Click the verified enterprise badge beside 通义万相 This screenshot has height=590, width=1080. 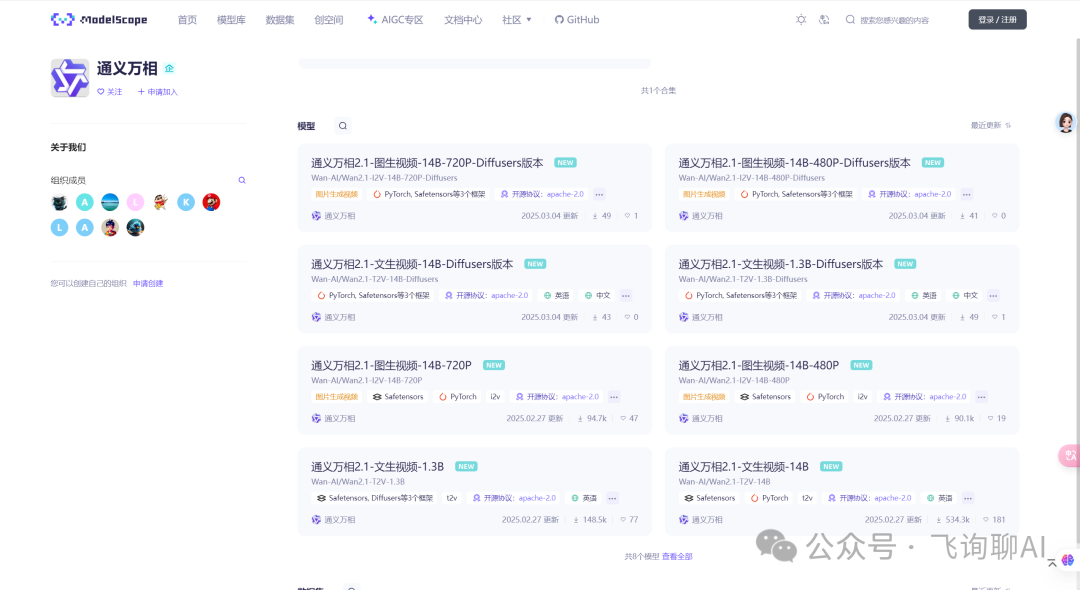click(169, 68)
